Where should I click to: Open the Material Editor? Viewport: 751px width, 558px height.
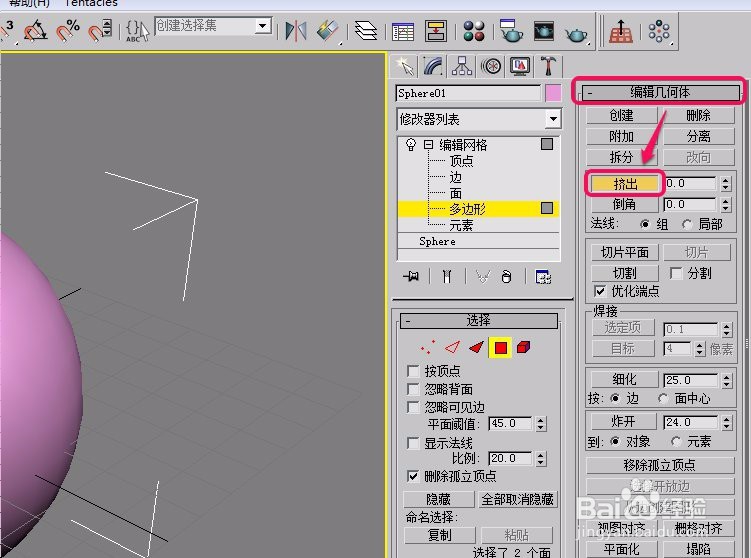pos(474,31)
